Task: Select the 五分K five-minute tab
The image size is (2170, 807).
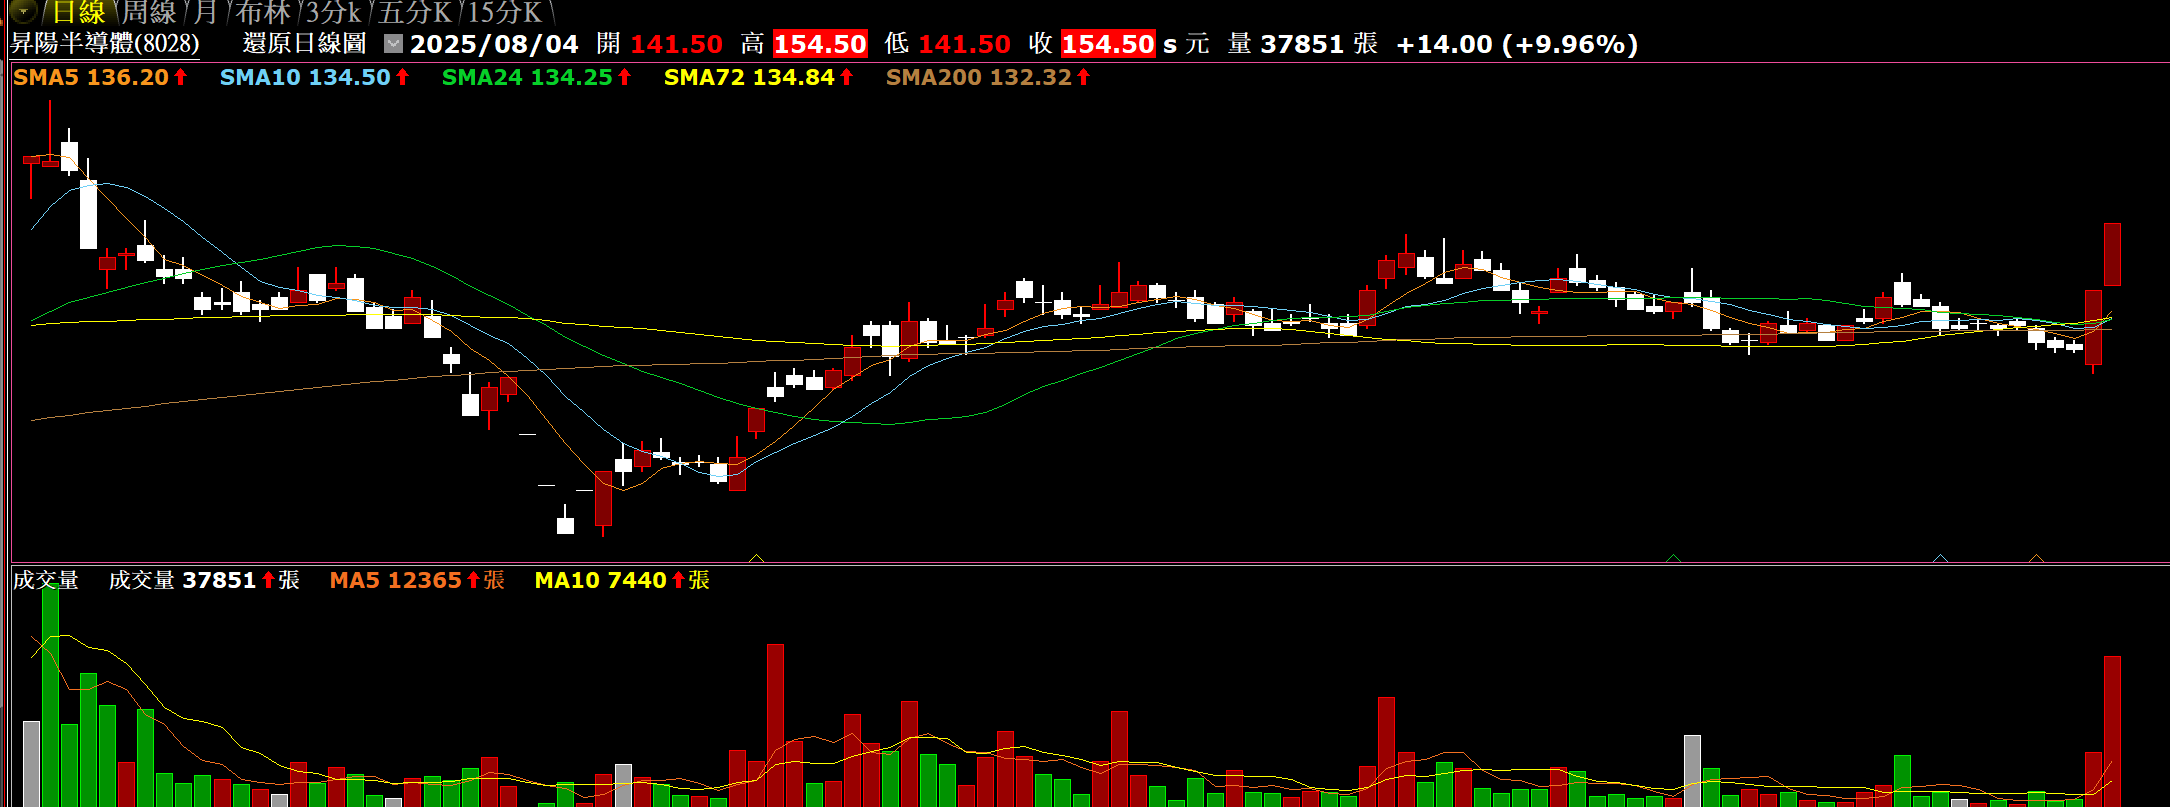Action: click(x=414, y=13)
